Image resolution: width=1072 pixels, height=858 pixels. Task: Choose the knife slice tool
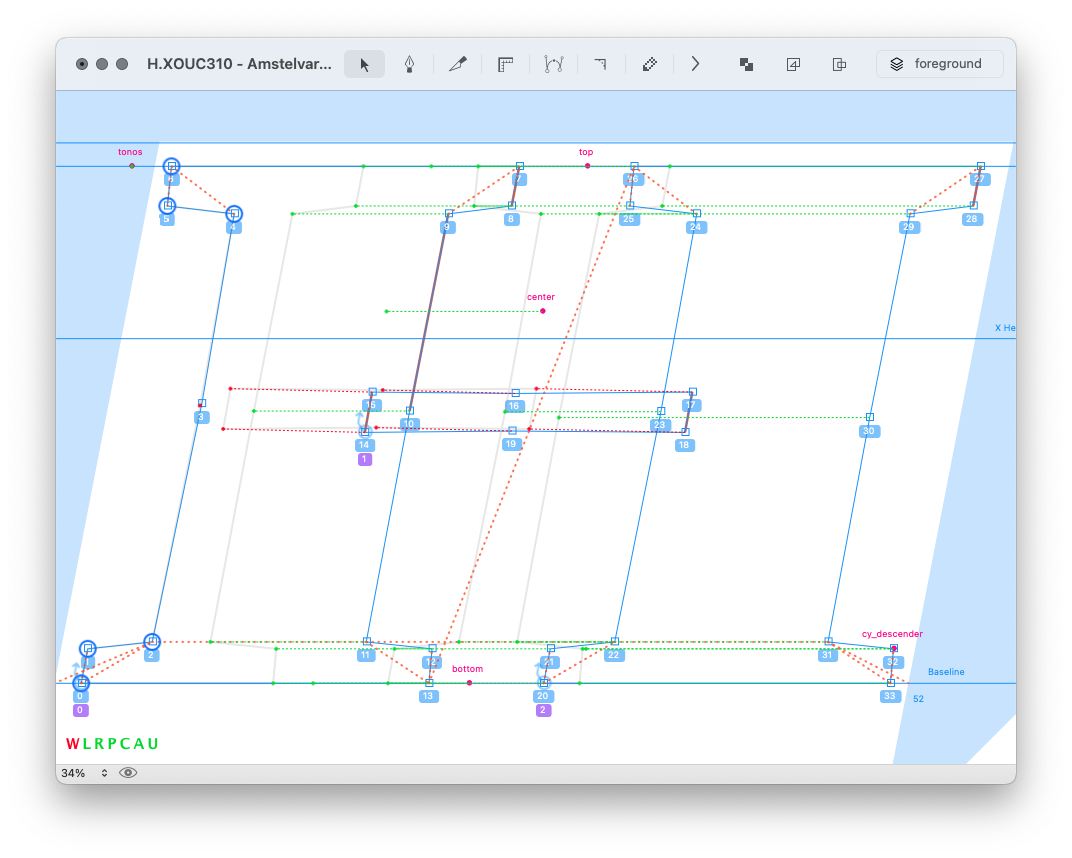(458, 64)
